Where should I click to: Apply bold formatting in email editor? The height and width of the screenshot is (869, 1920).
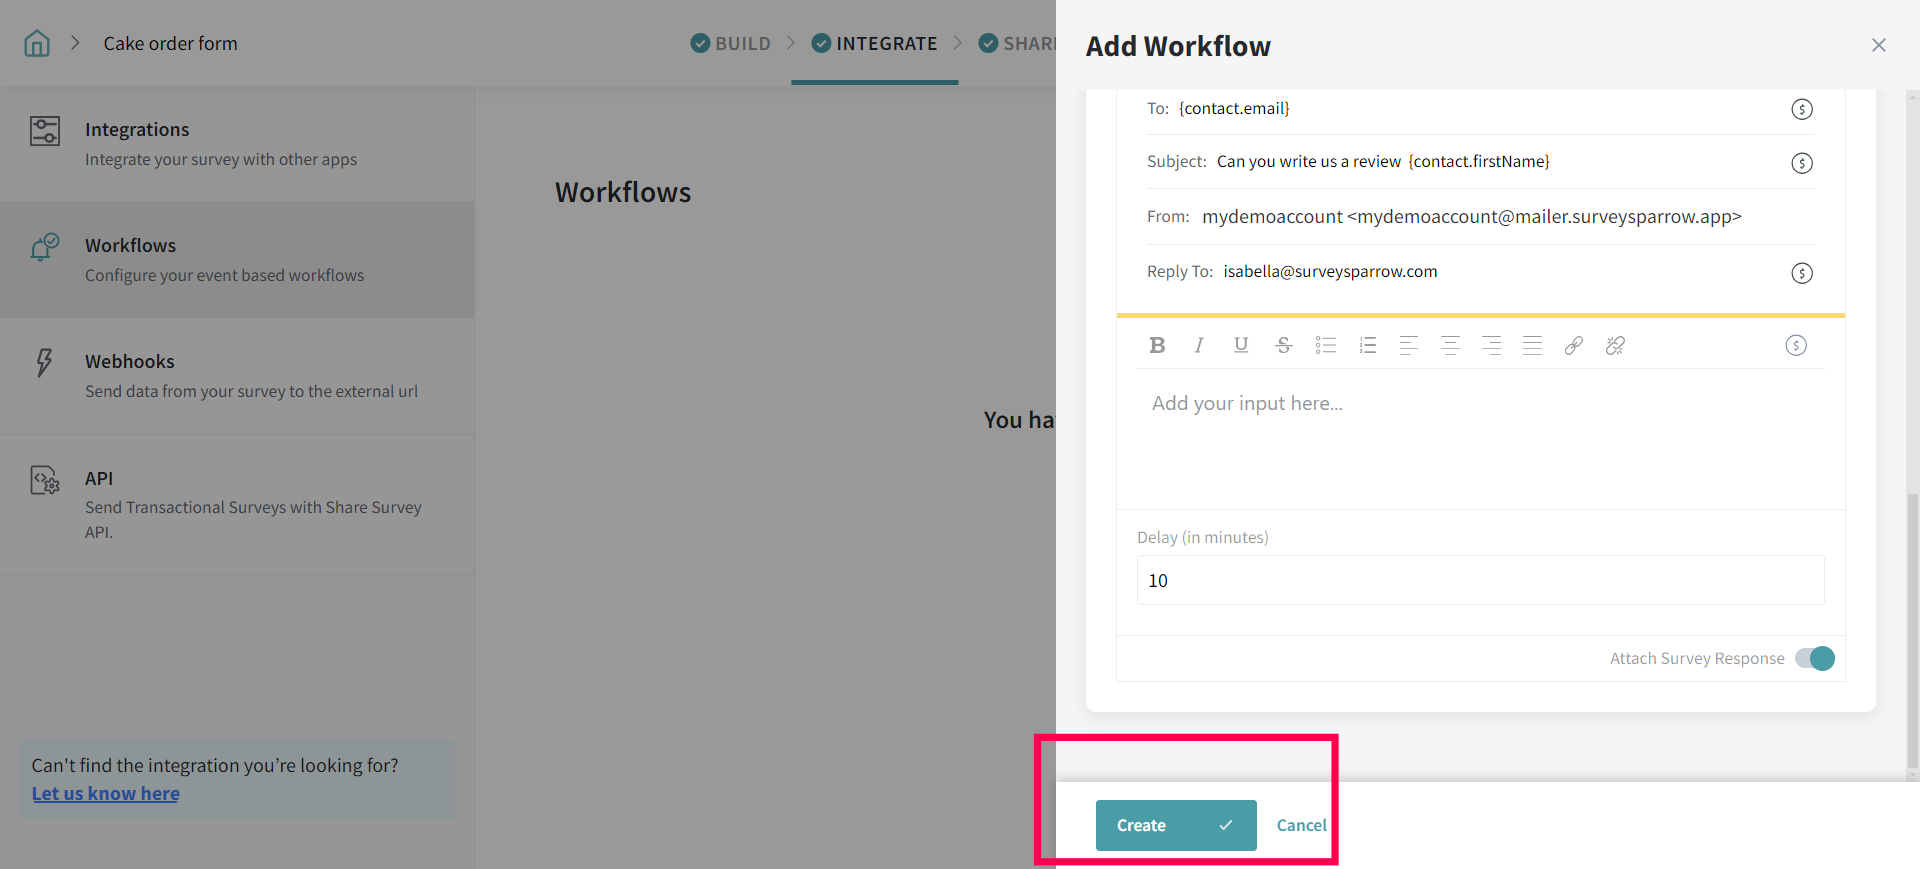point(1157,345)
